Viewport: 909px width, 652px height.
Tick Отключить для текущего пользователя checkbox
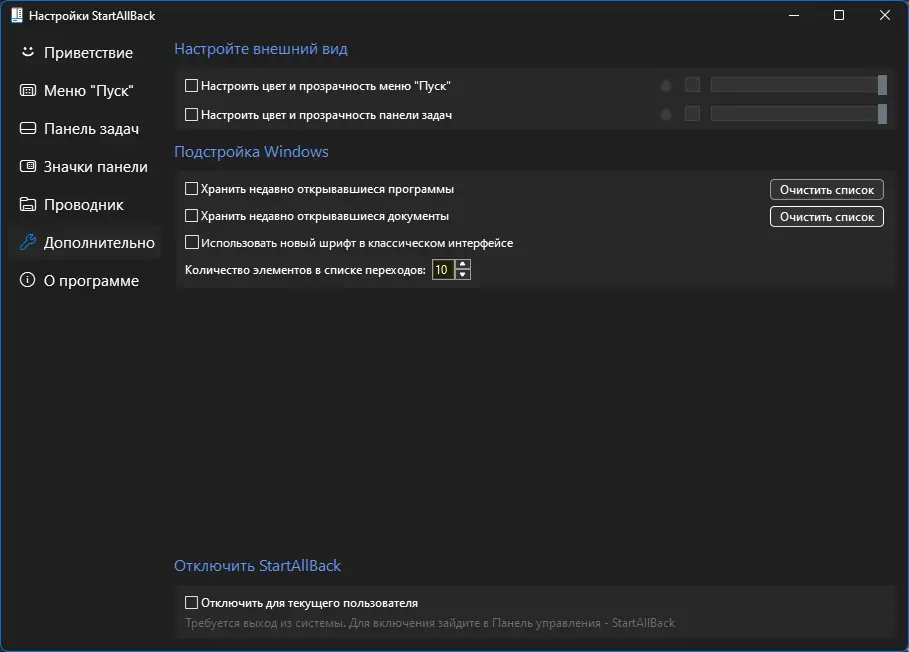coord(192,603)
